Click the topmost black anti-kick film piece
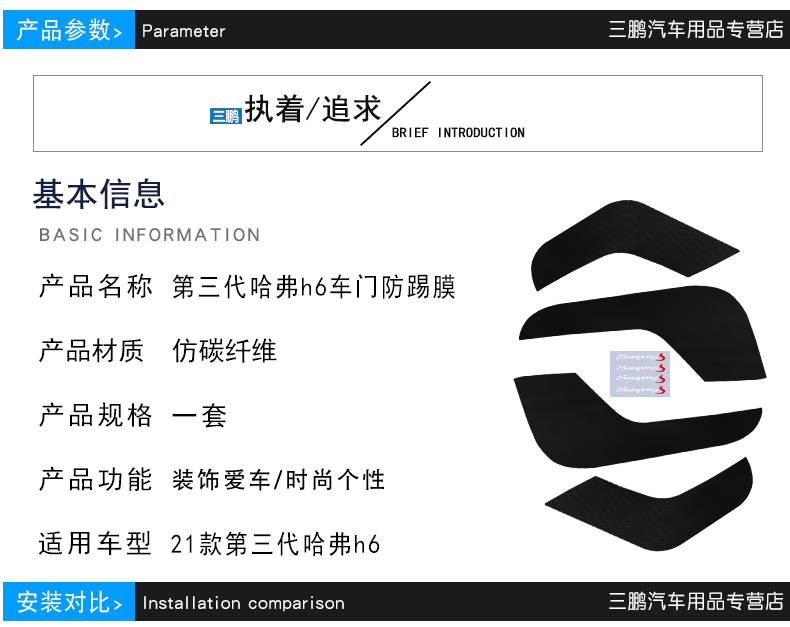Screen dimensions: 790x627 635,244
